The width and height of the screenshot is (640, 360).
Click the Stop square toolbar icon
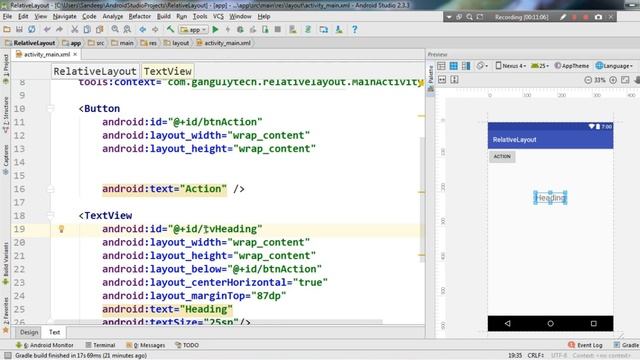[278, 29]
